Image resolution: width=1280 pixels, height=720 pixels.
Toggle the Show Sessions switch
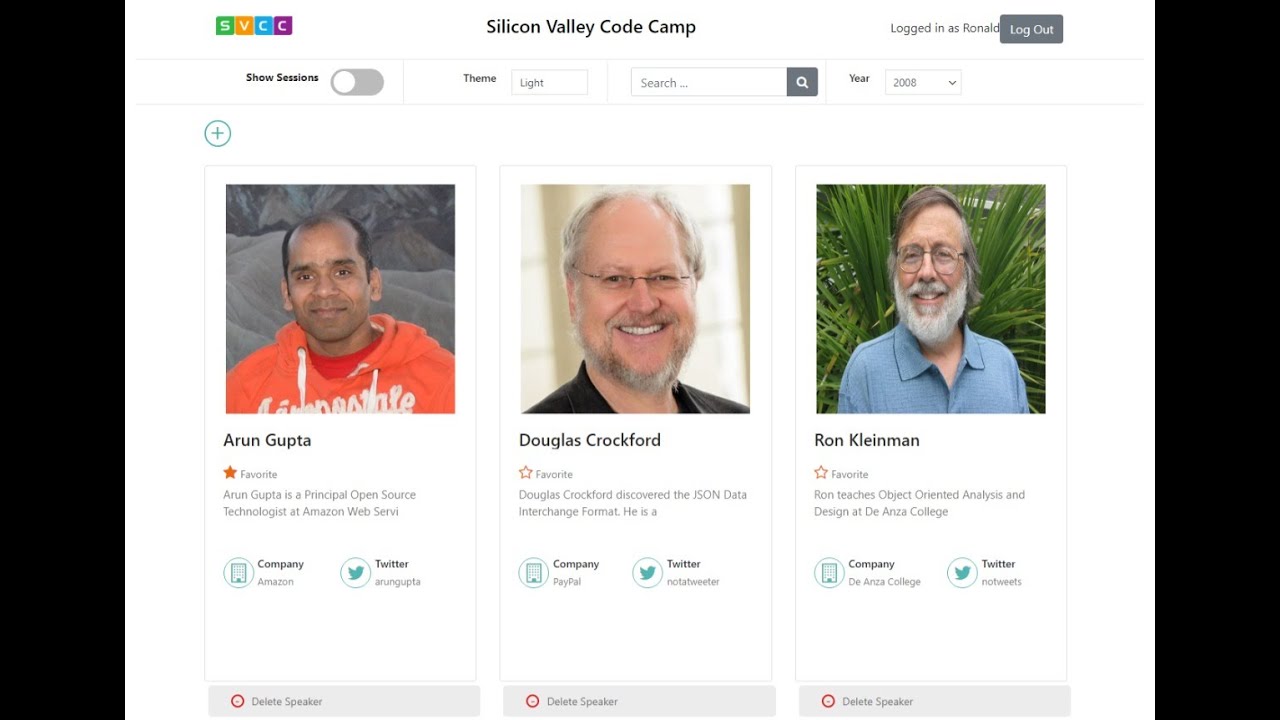(x=357, y=82)
